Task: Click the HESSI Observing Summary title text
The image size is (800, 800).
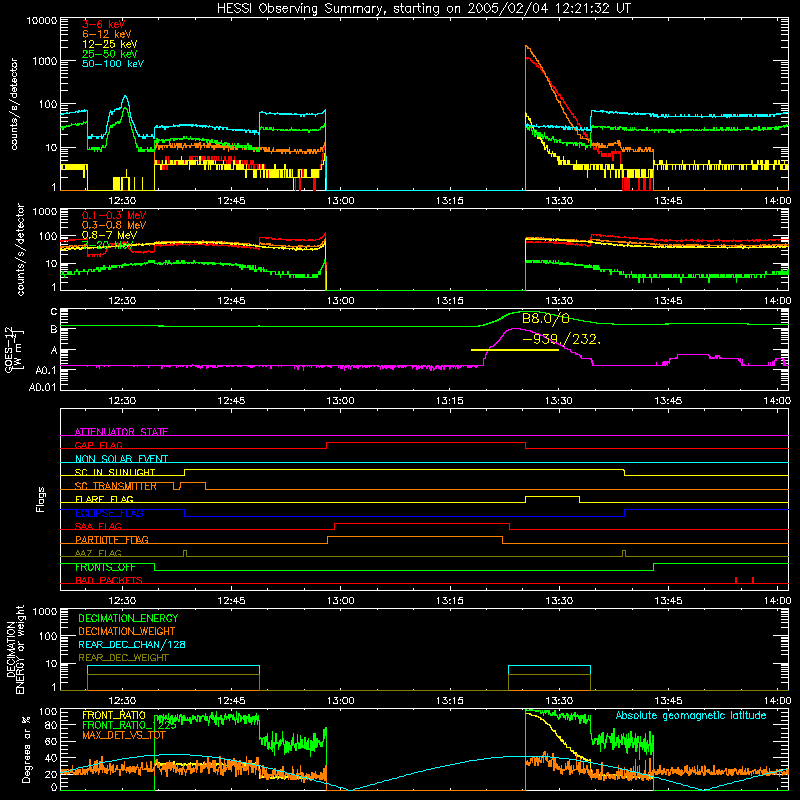Action: [423, 9]
